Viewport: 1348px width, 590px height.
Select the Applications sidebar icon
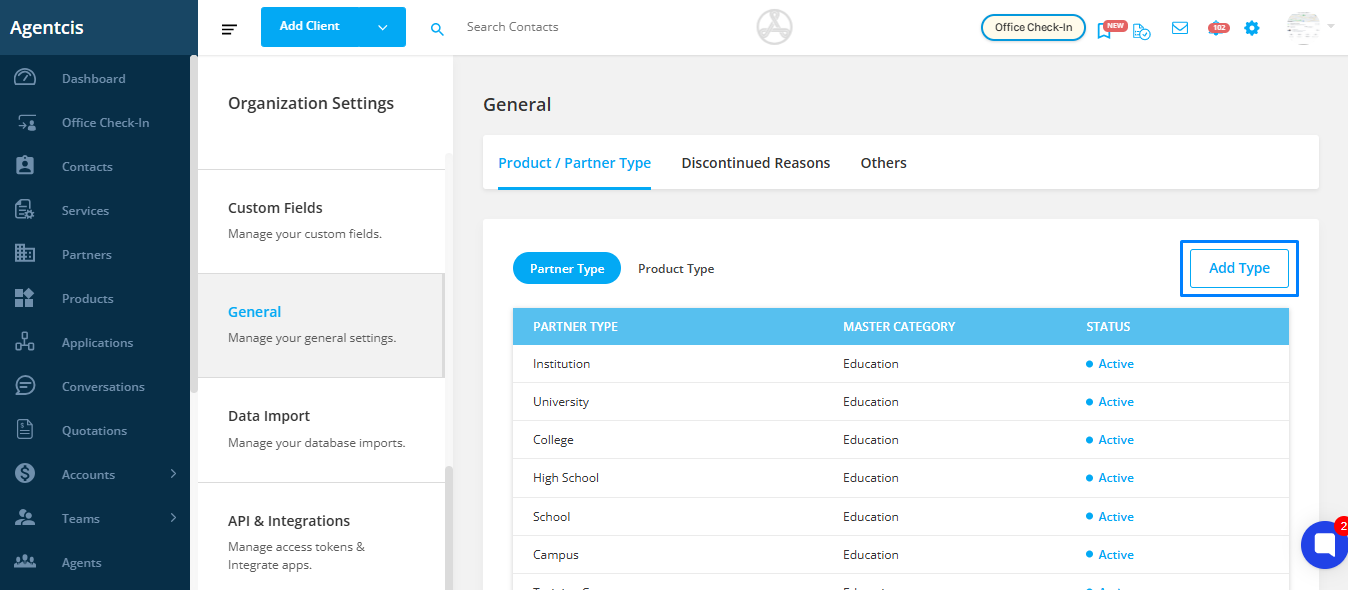coord(25,342)
